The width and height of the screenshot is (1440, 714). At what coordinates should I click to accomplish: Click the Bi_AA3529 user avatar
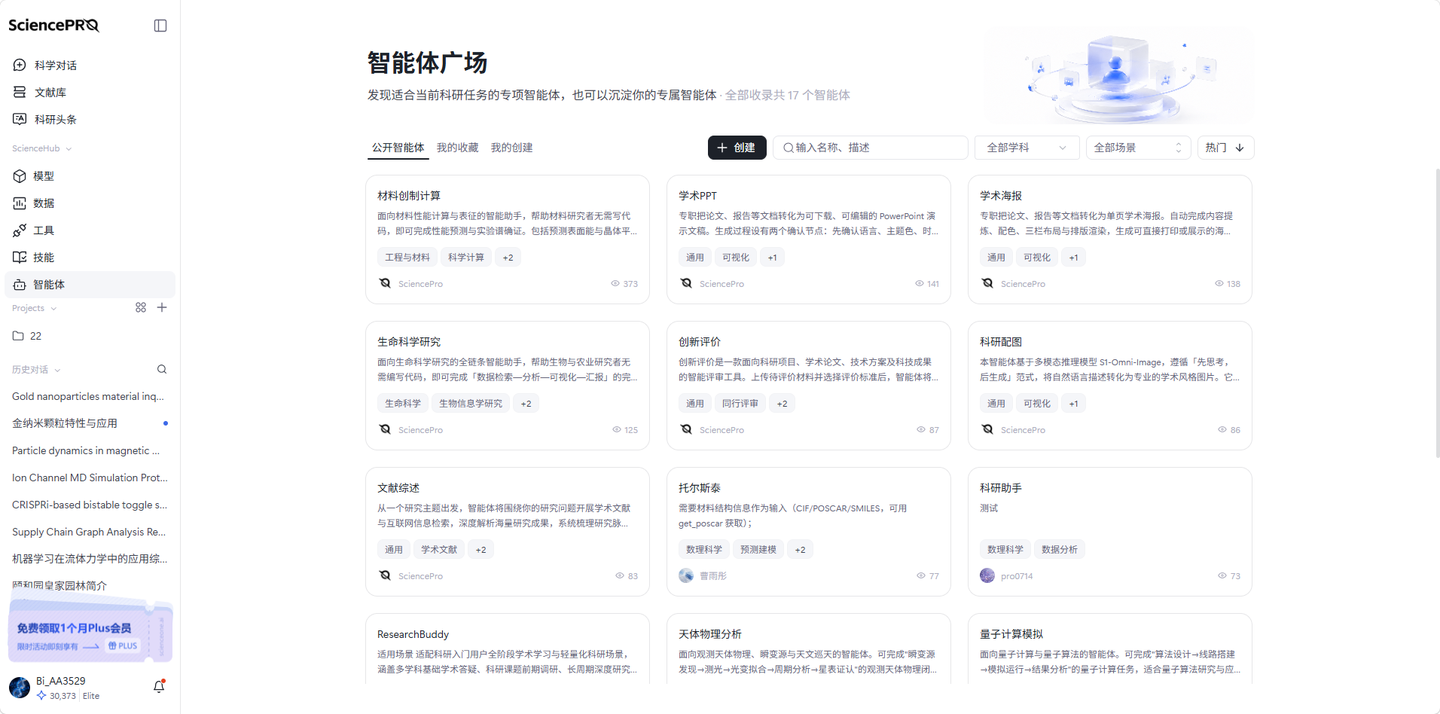(19, 687)
